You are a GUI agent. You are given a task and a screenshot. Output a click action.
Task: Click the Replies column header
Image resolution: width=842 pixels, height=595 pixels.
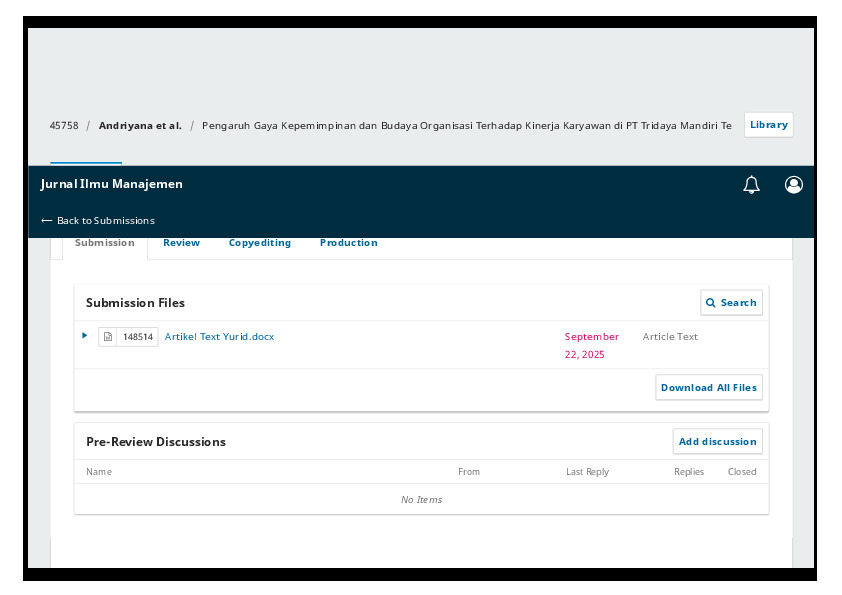689,471
